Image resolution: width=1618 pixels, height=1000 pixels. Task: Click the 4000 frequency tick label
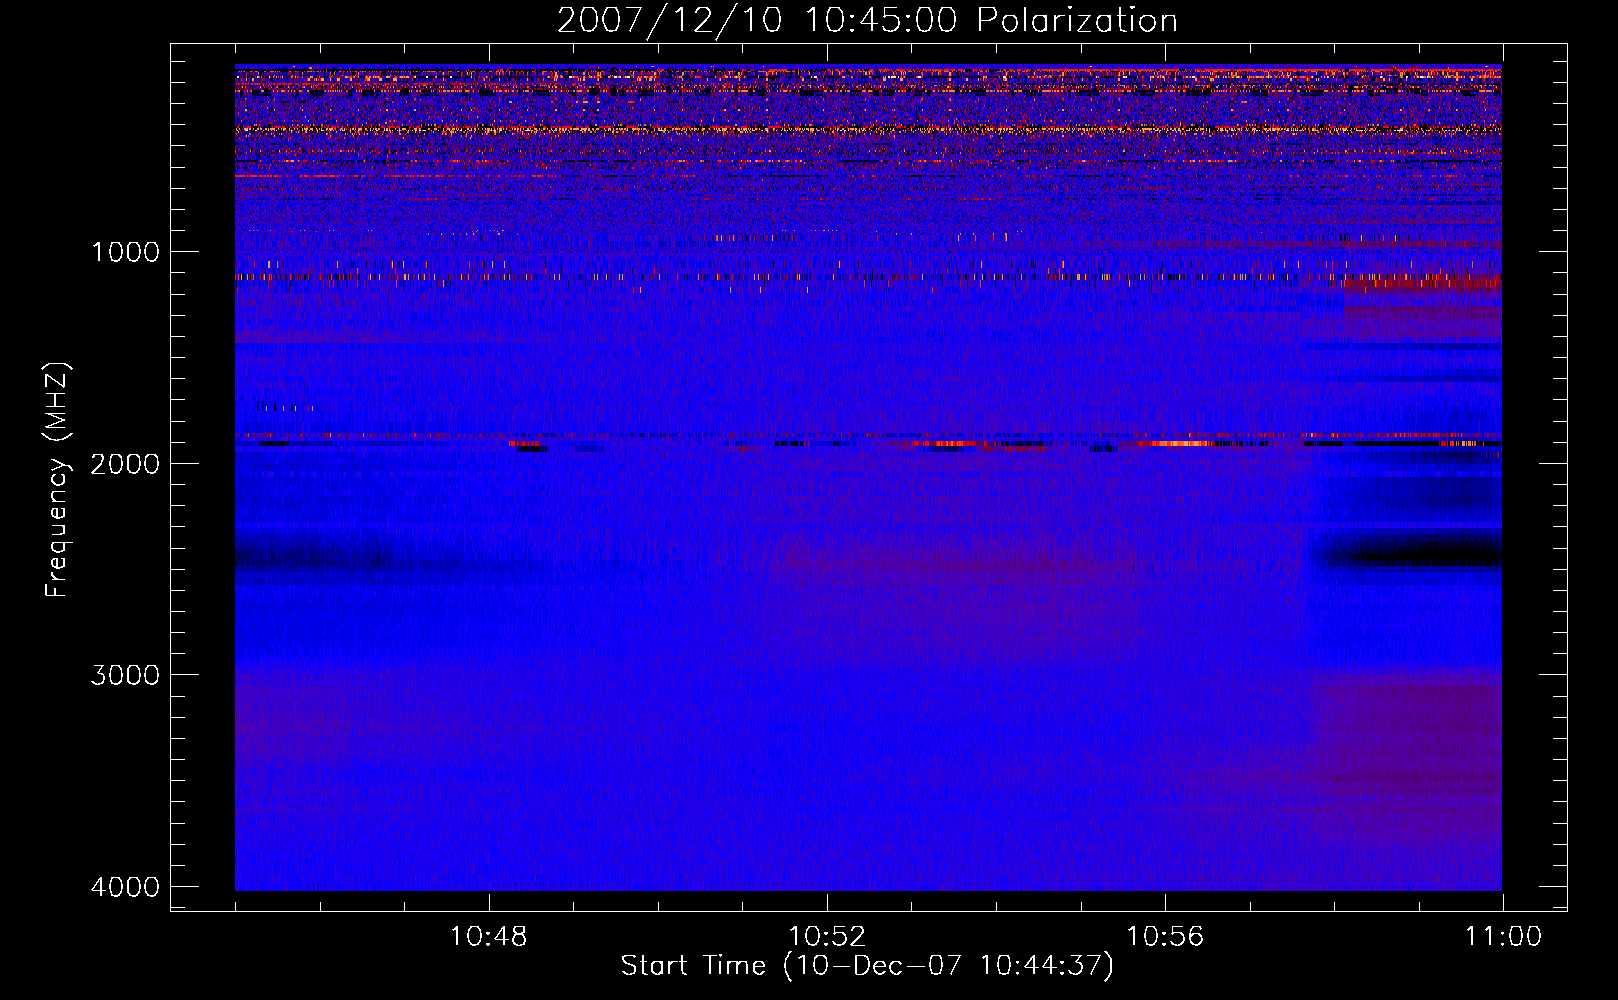[x=125, y=887]
